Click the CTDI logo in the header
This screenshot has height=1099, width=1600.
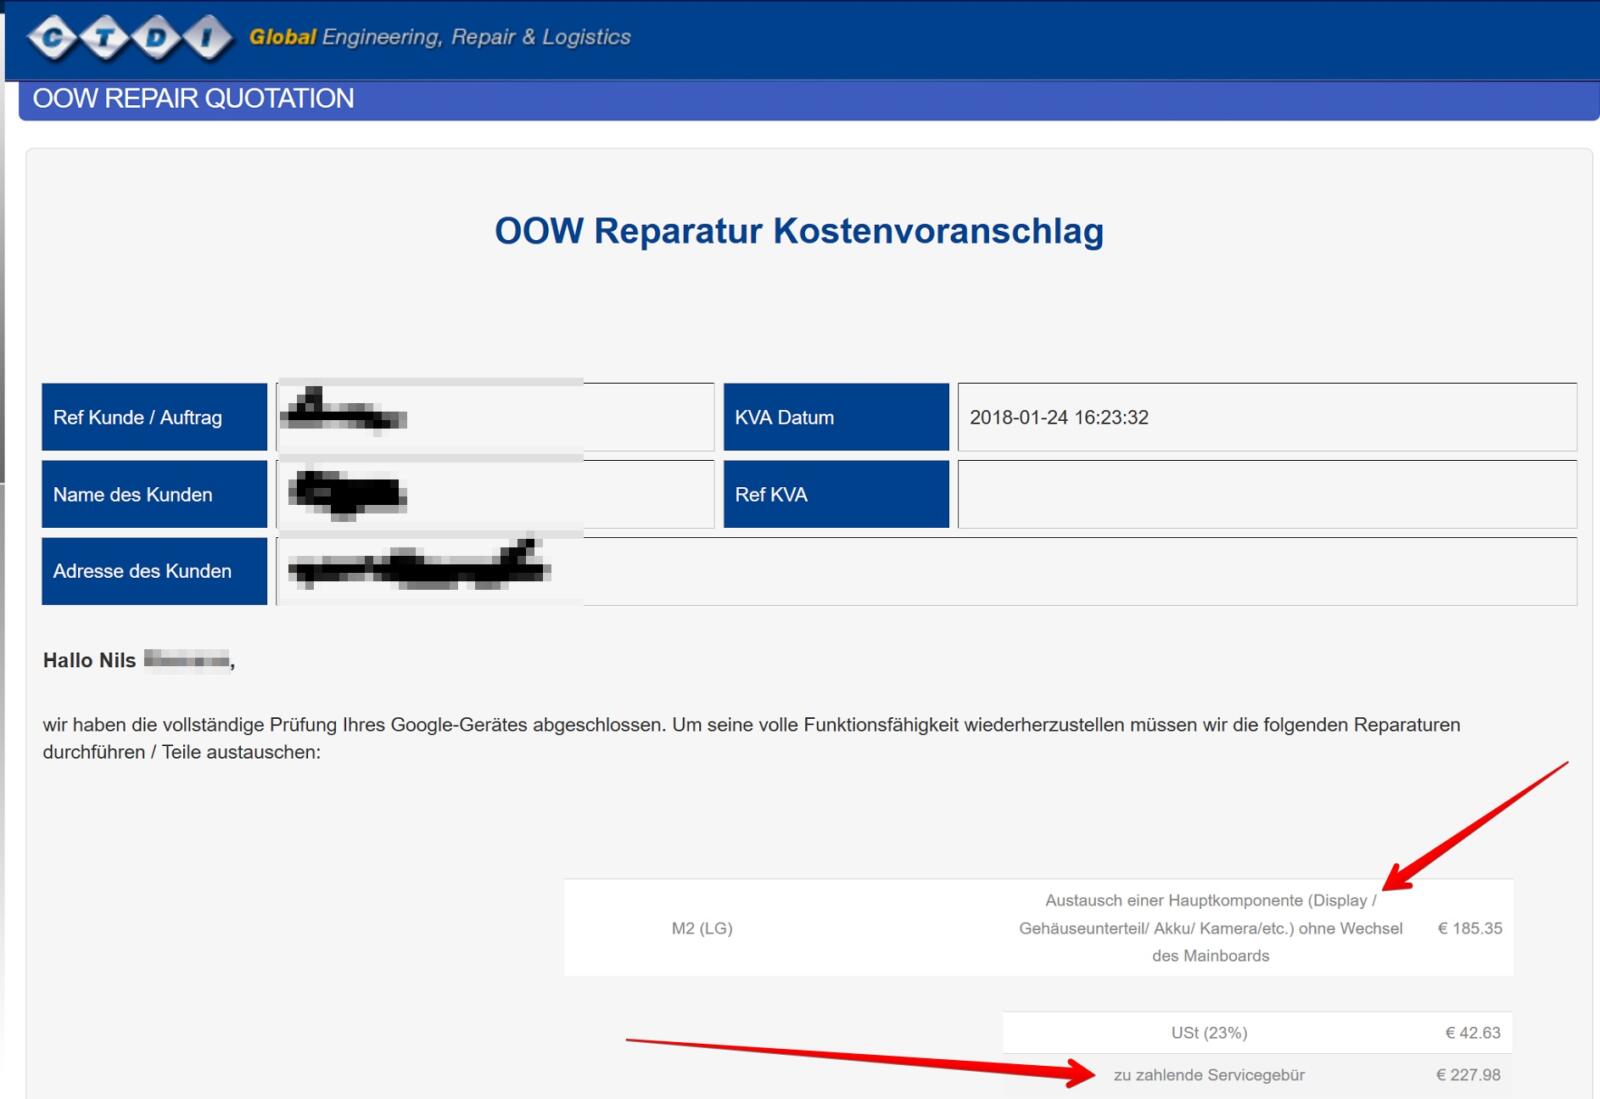pyautogui.click(x=129, y=38)
